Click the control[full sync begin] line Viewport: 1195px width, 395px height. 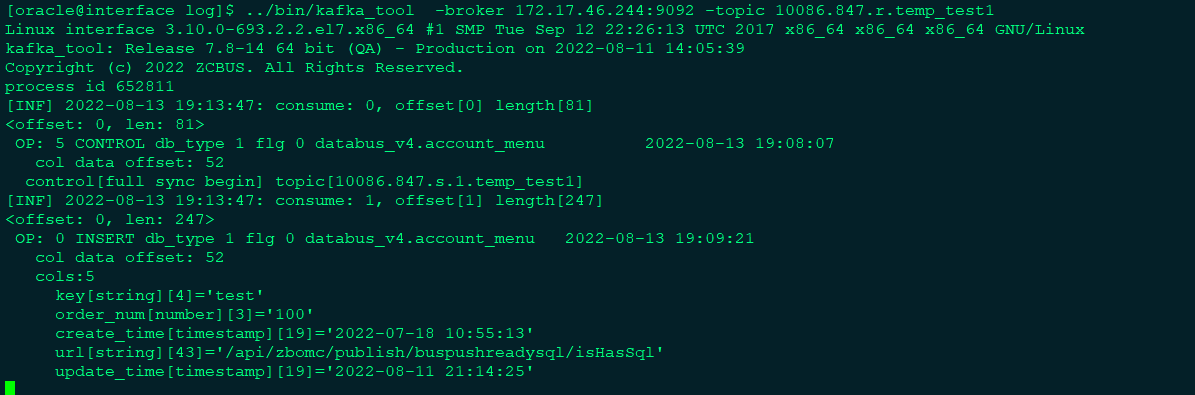[304, 181]
